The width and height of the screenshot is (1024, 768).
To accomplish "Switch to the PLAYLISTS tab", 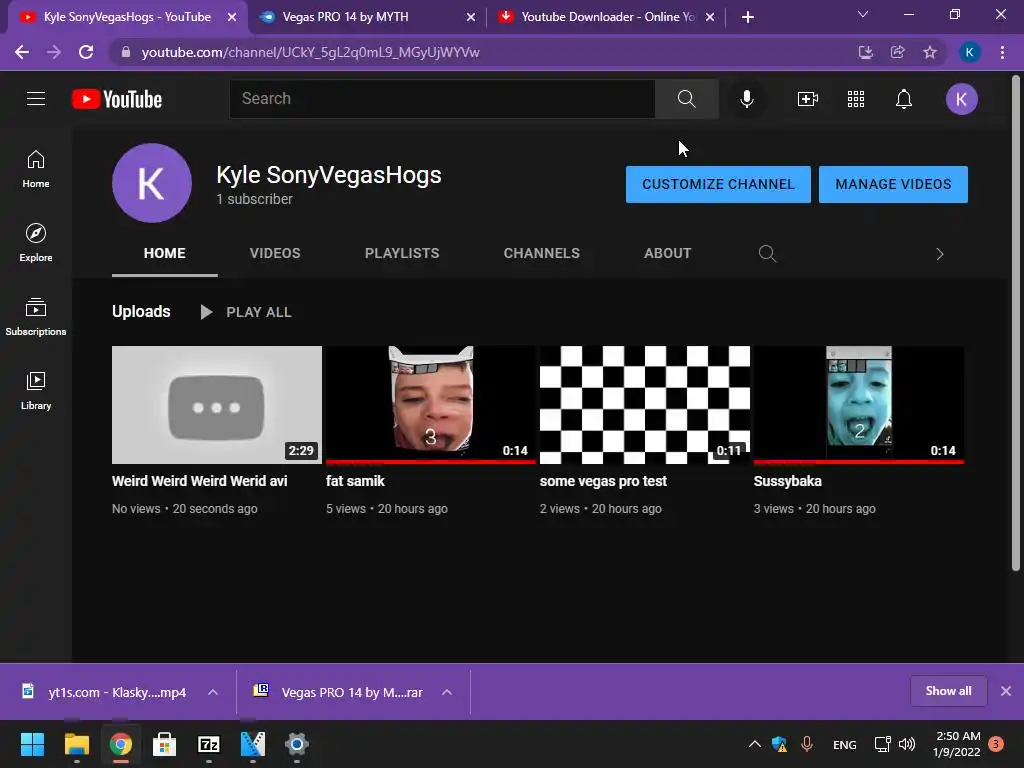I will (402, 253).
